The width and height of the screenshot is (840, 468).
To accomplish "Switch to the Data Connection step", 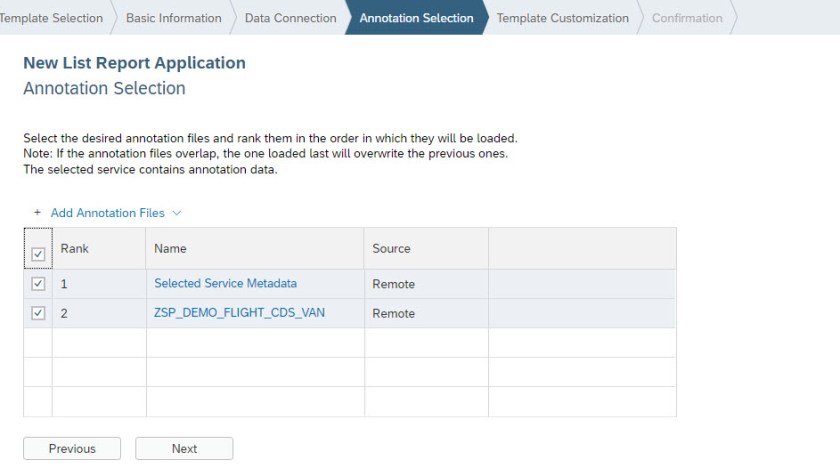I will [290, 18].
